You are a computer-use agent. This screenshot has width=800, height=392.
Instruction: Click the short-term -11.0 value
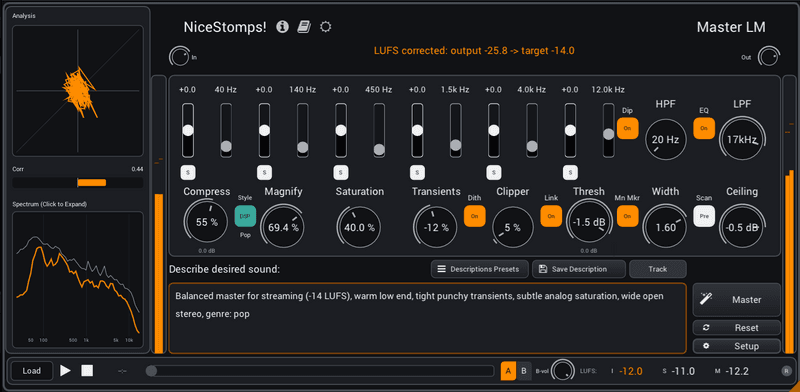coord(683,371)
